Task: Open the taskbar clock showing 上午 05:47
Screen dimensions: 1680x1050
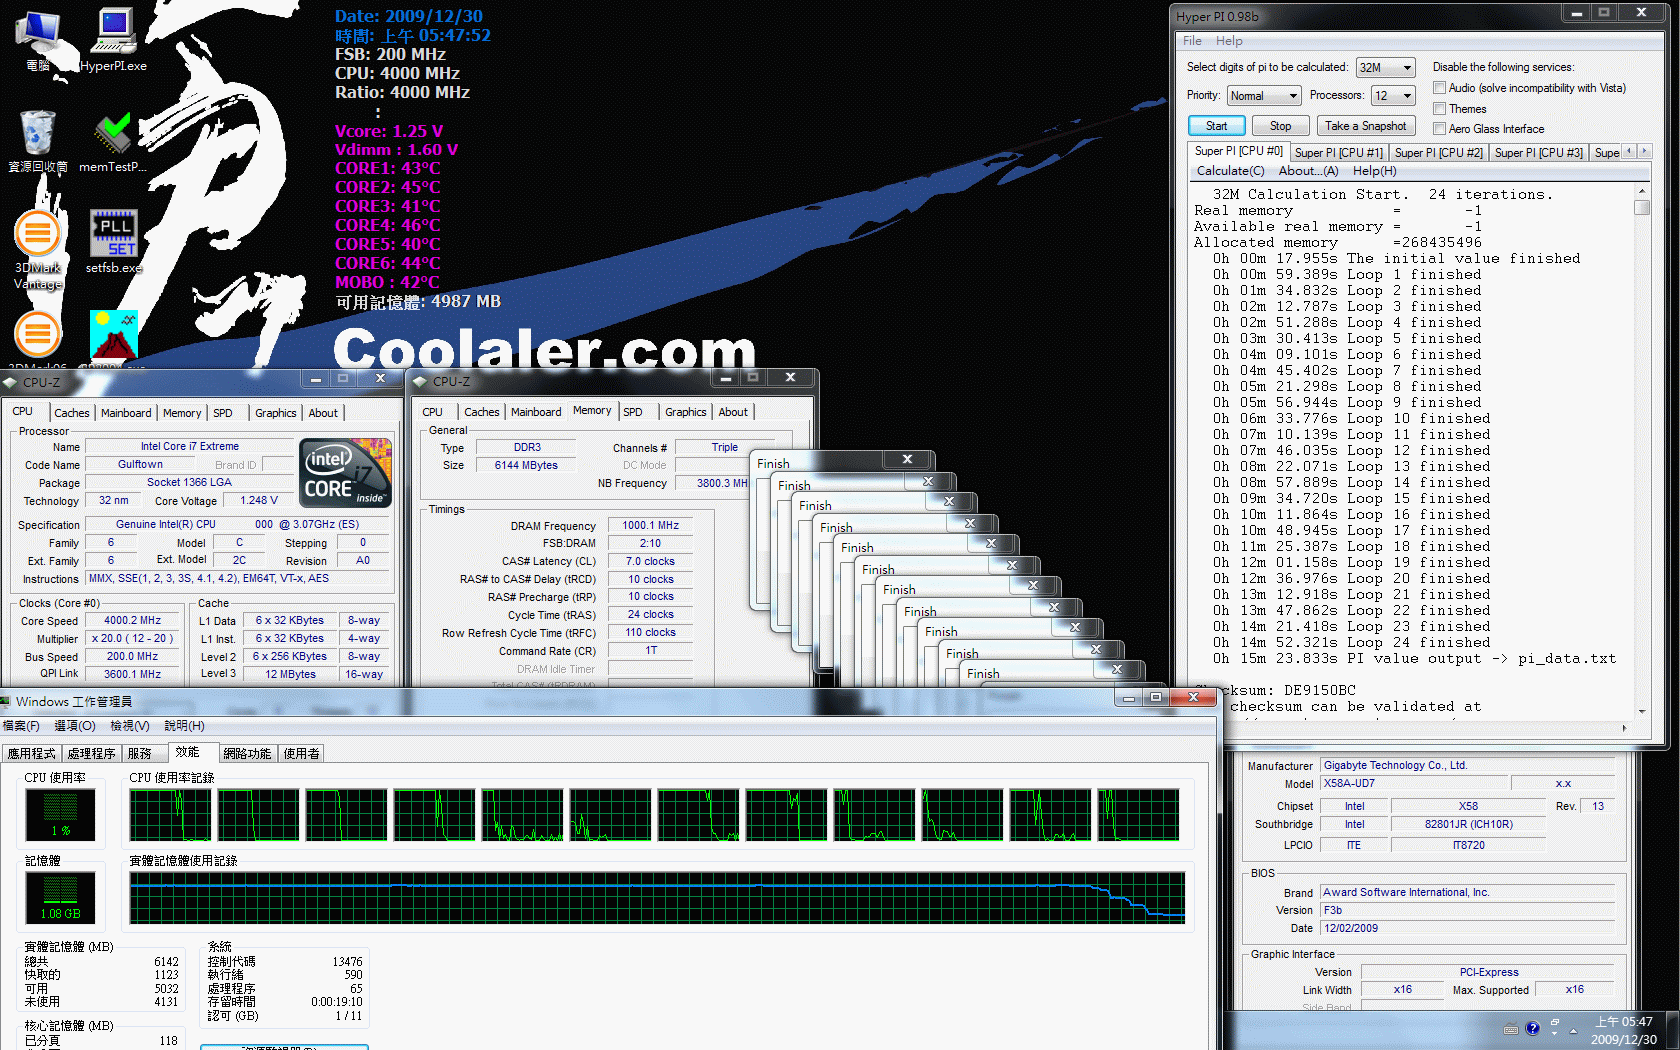Action: pyautogui.click(x=1624, y=1030)
